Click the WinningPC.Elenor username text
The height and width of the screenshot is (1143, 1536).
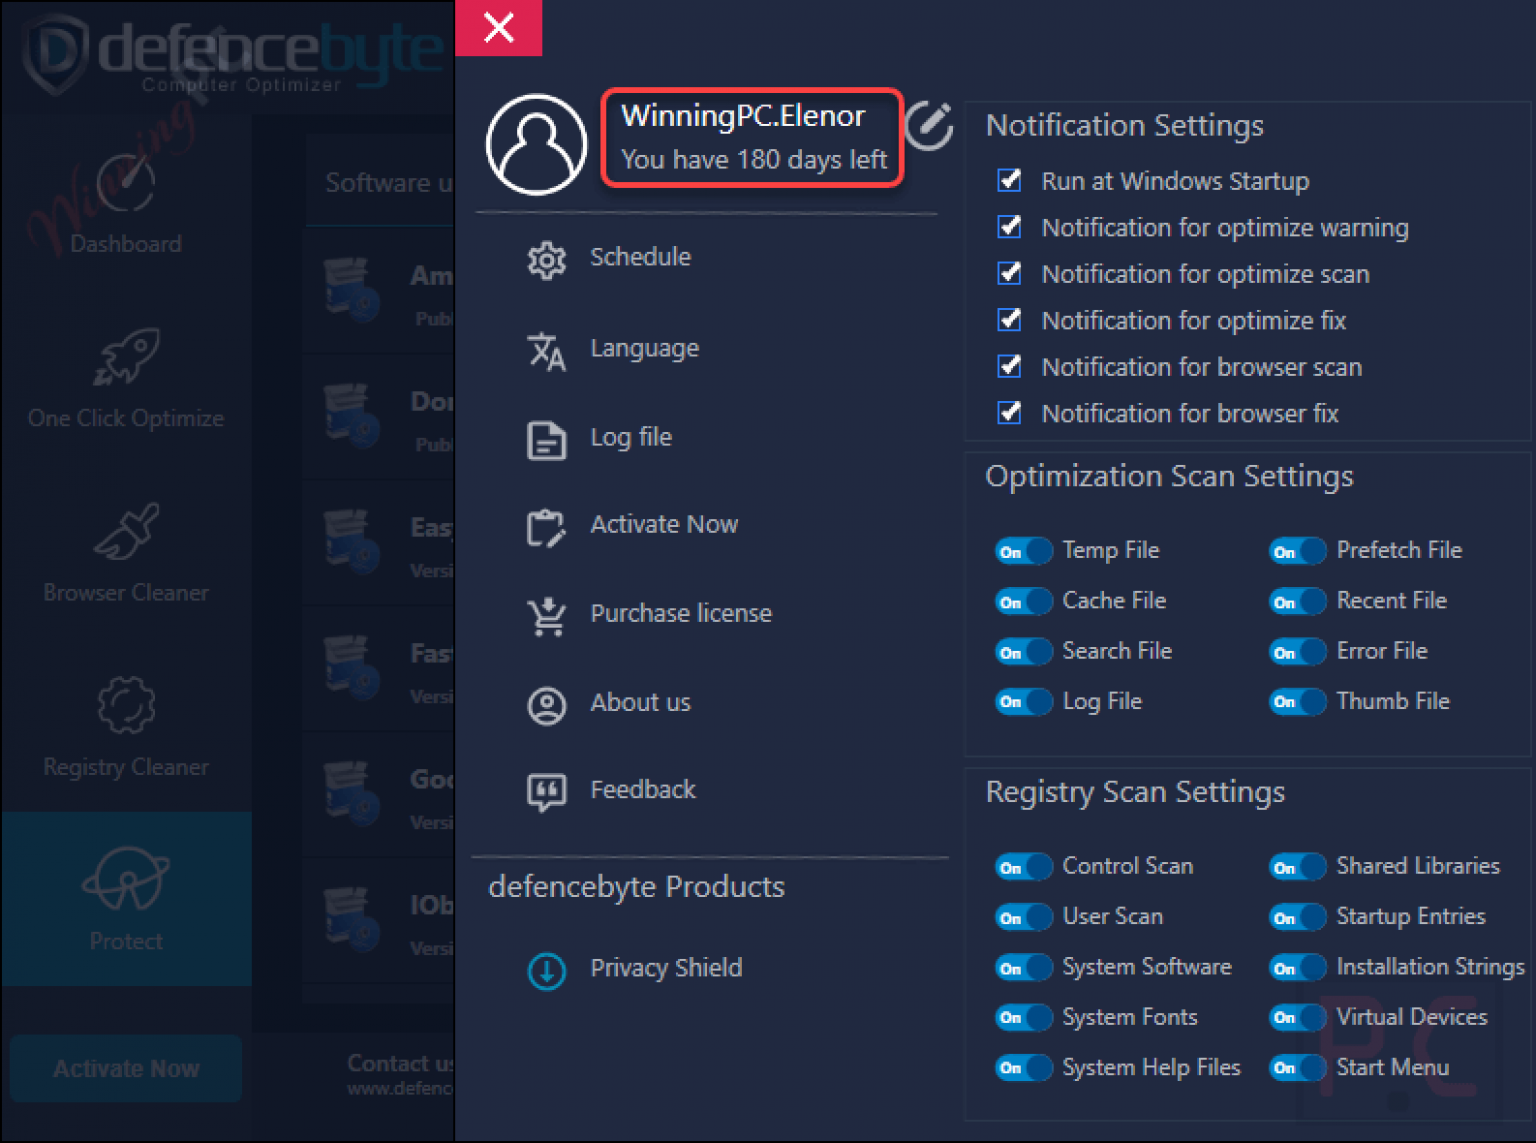click(743, 116)
